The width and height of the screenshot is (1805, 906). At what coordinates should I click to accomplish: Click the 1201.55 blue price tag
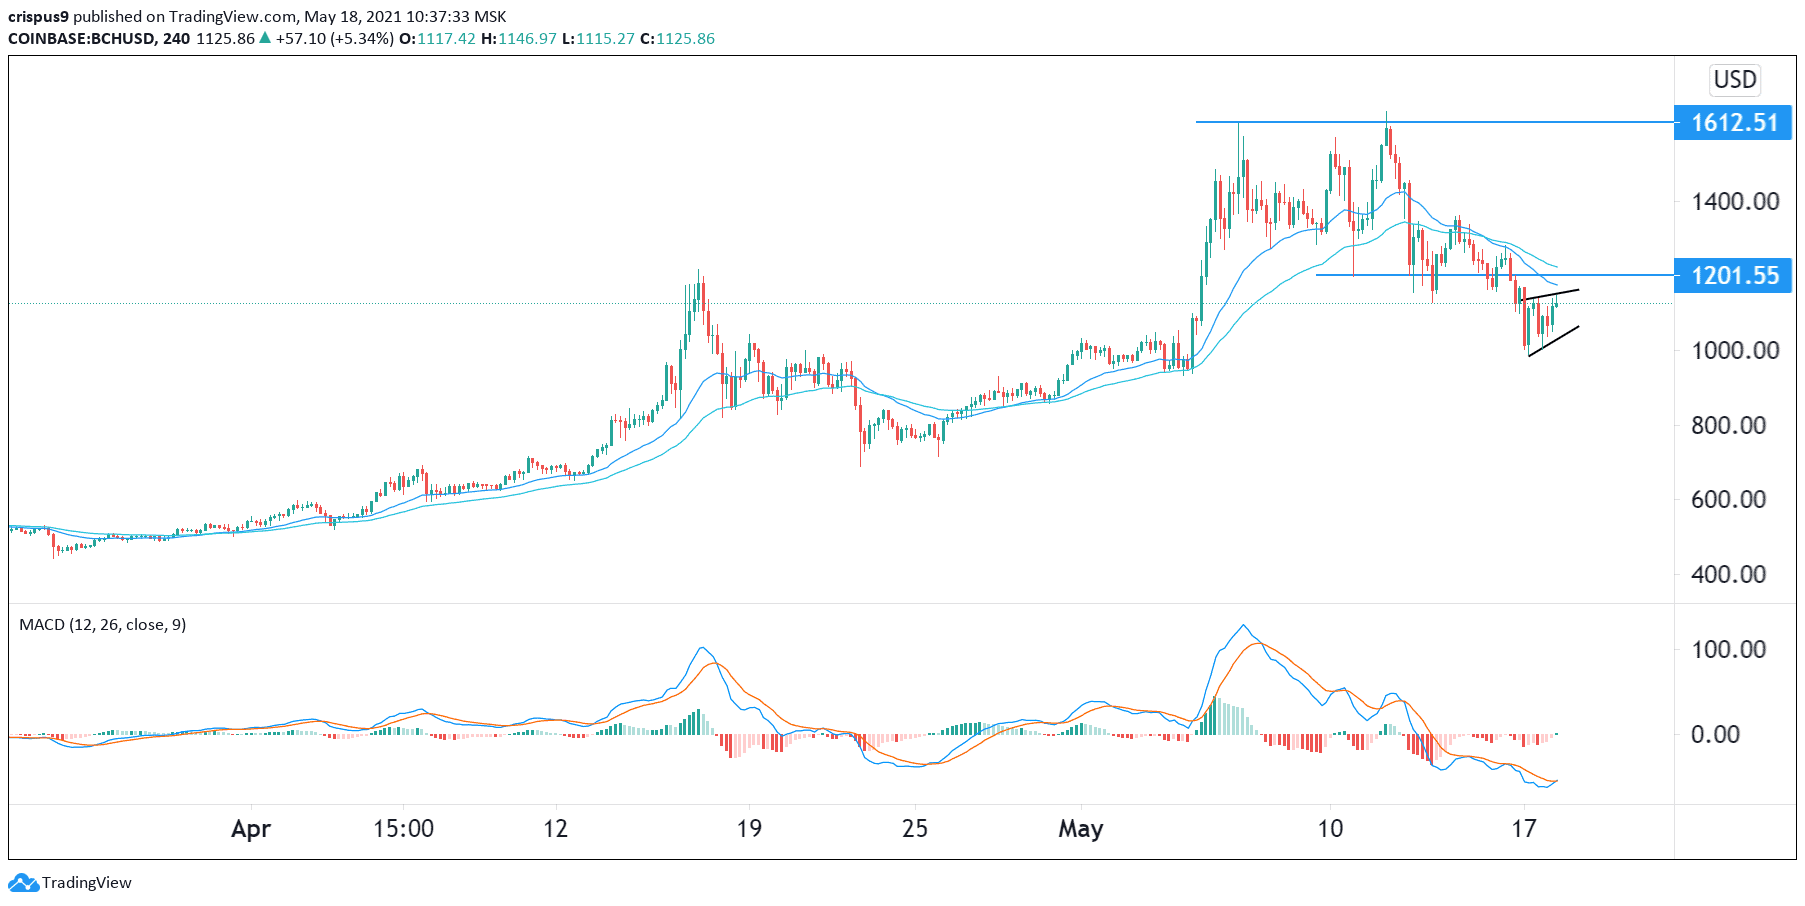[1734, 275]
